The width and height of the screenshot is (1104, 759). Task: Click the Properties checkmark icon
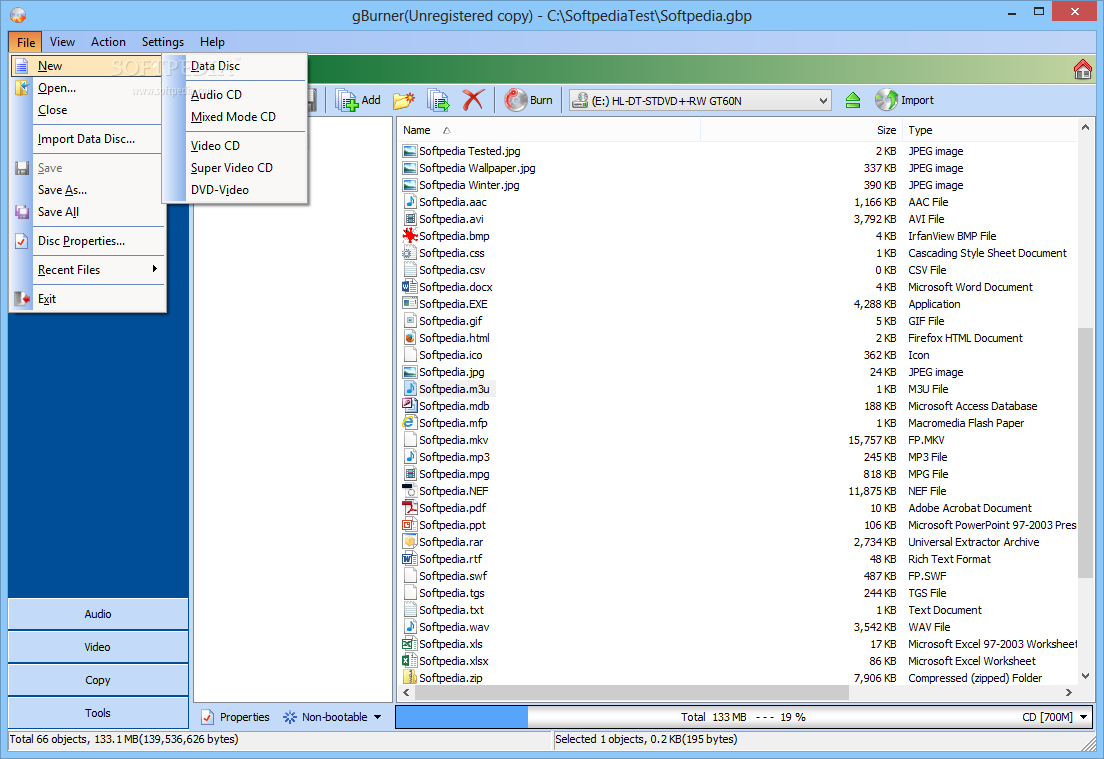(x=207, y=717)
